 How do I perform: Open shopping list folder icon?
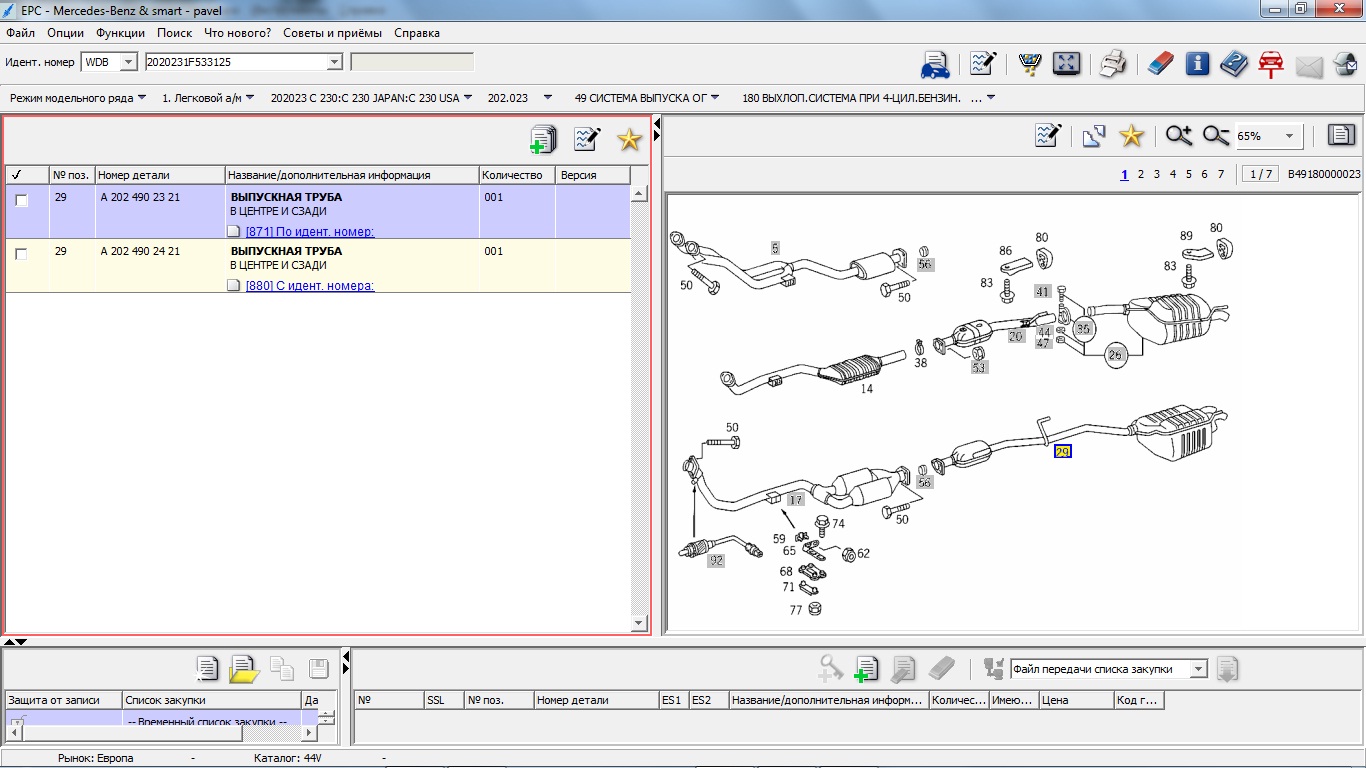pos(244,669)
